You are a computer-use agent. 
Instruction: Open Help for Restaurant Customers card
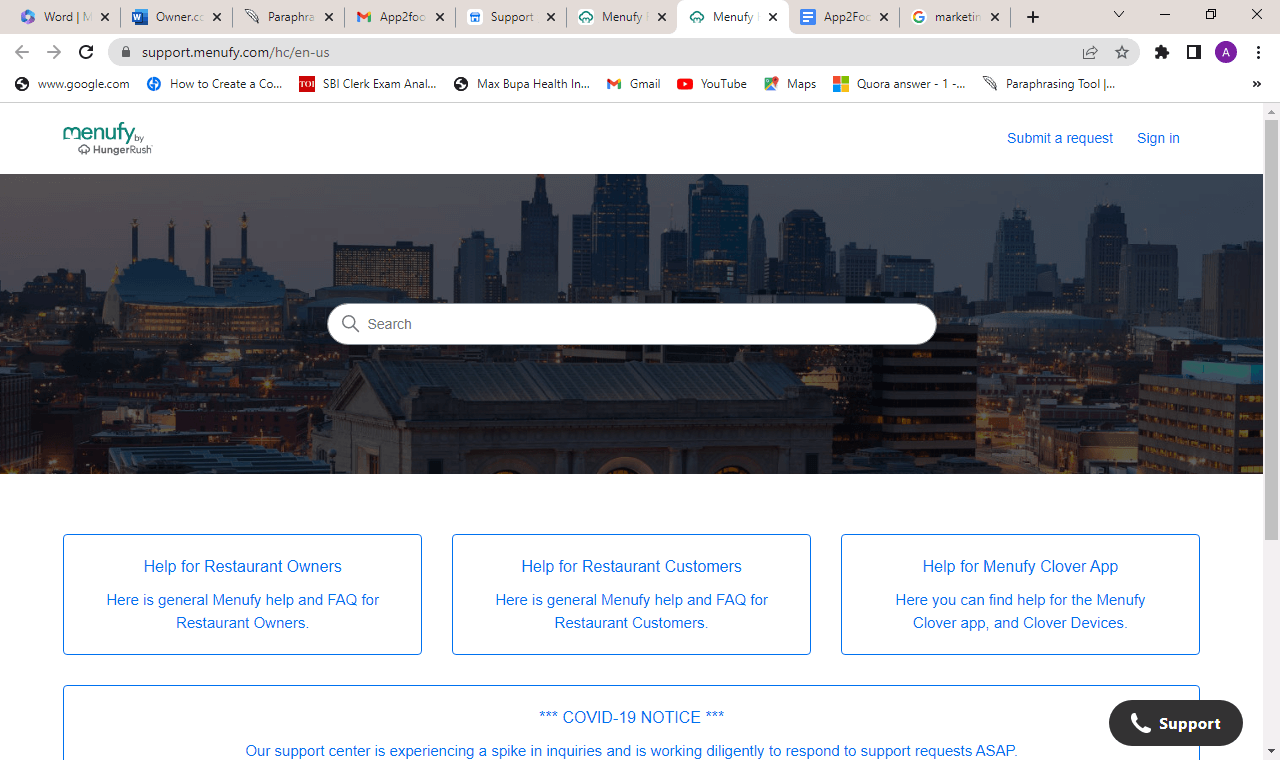[631, 594]
